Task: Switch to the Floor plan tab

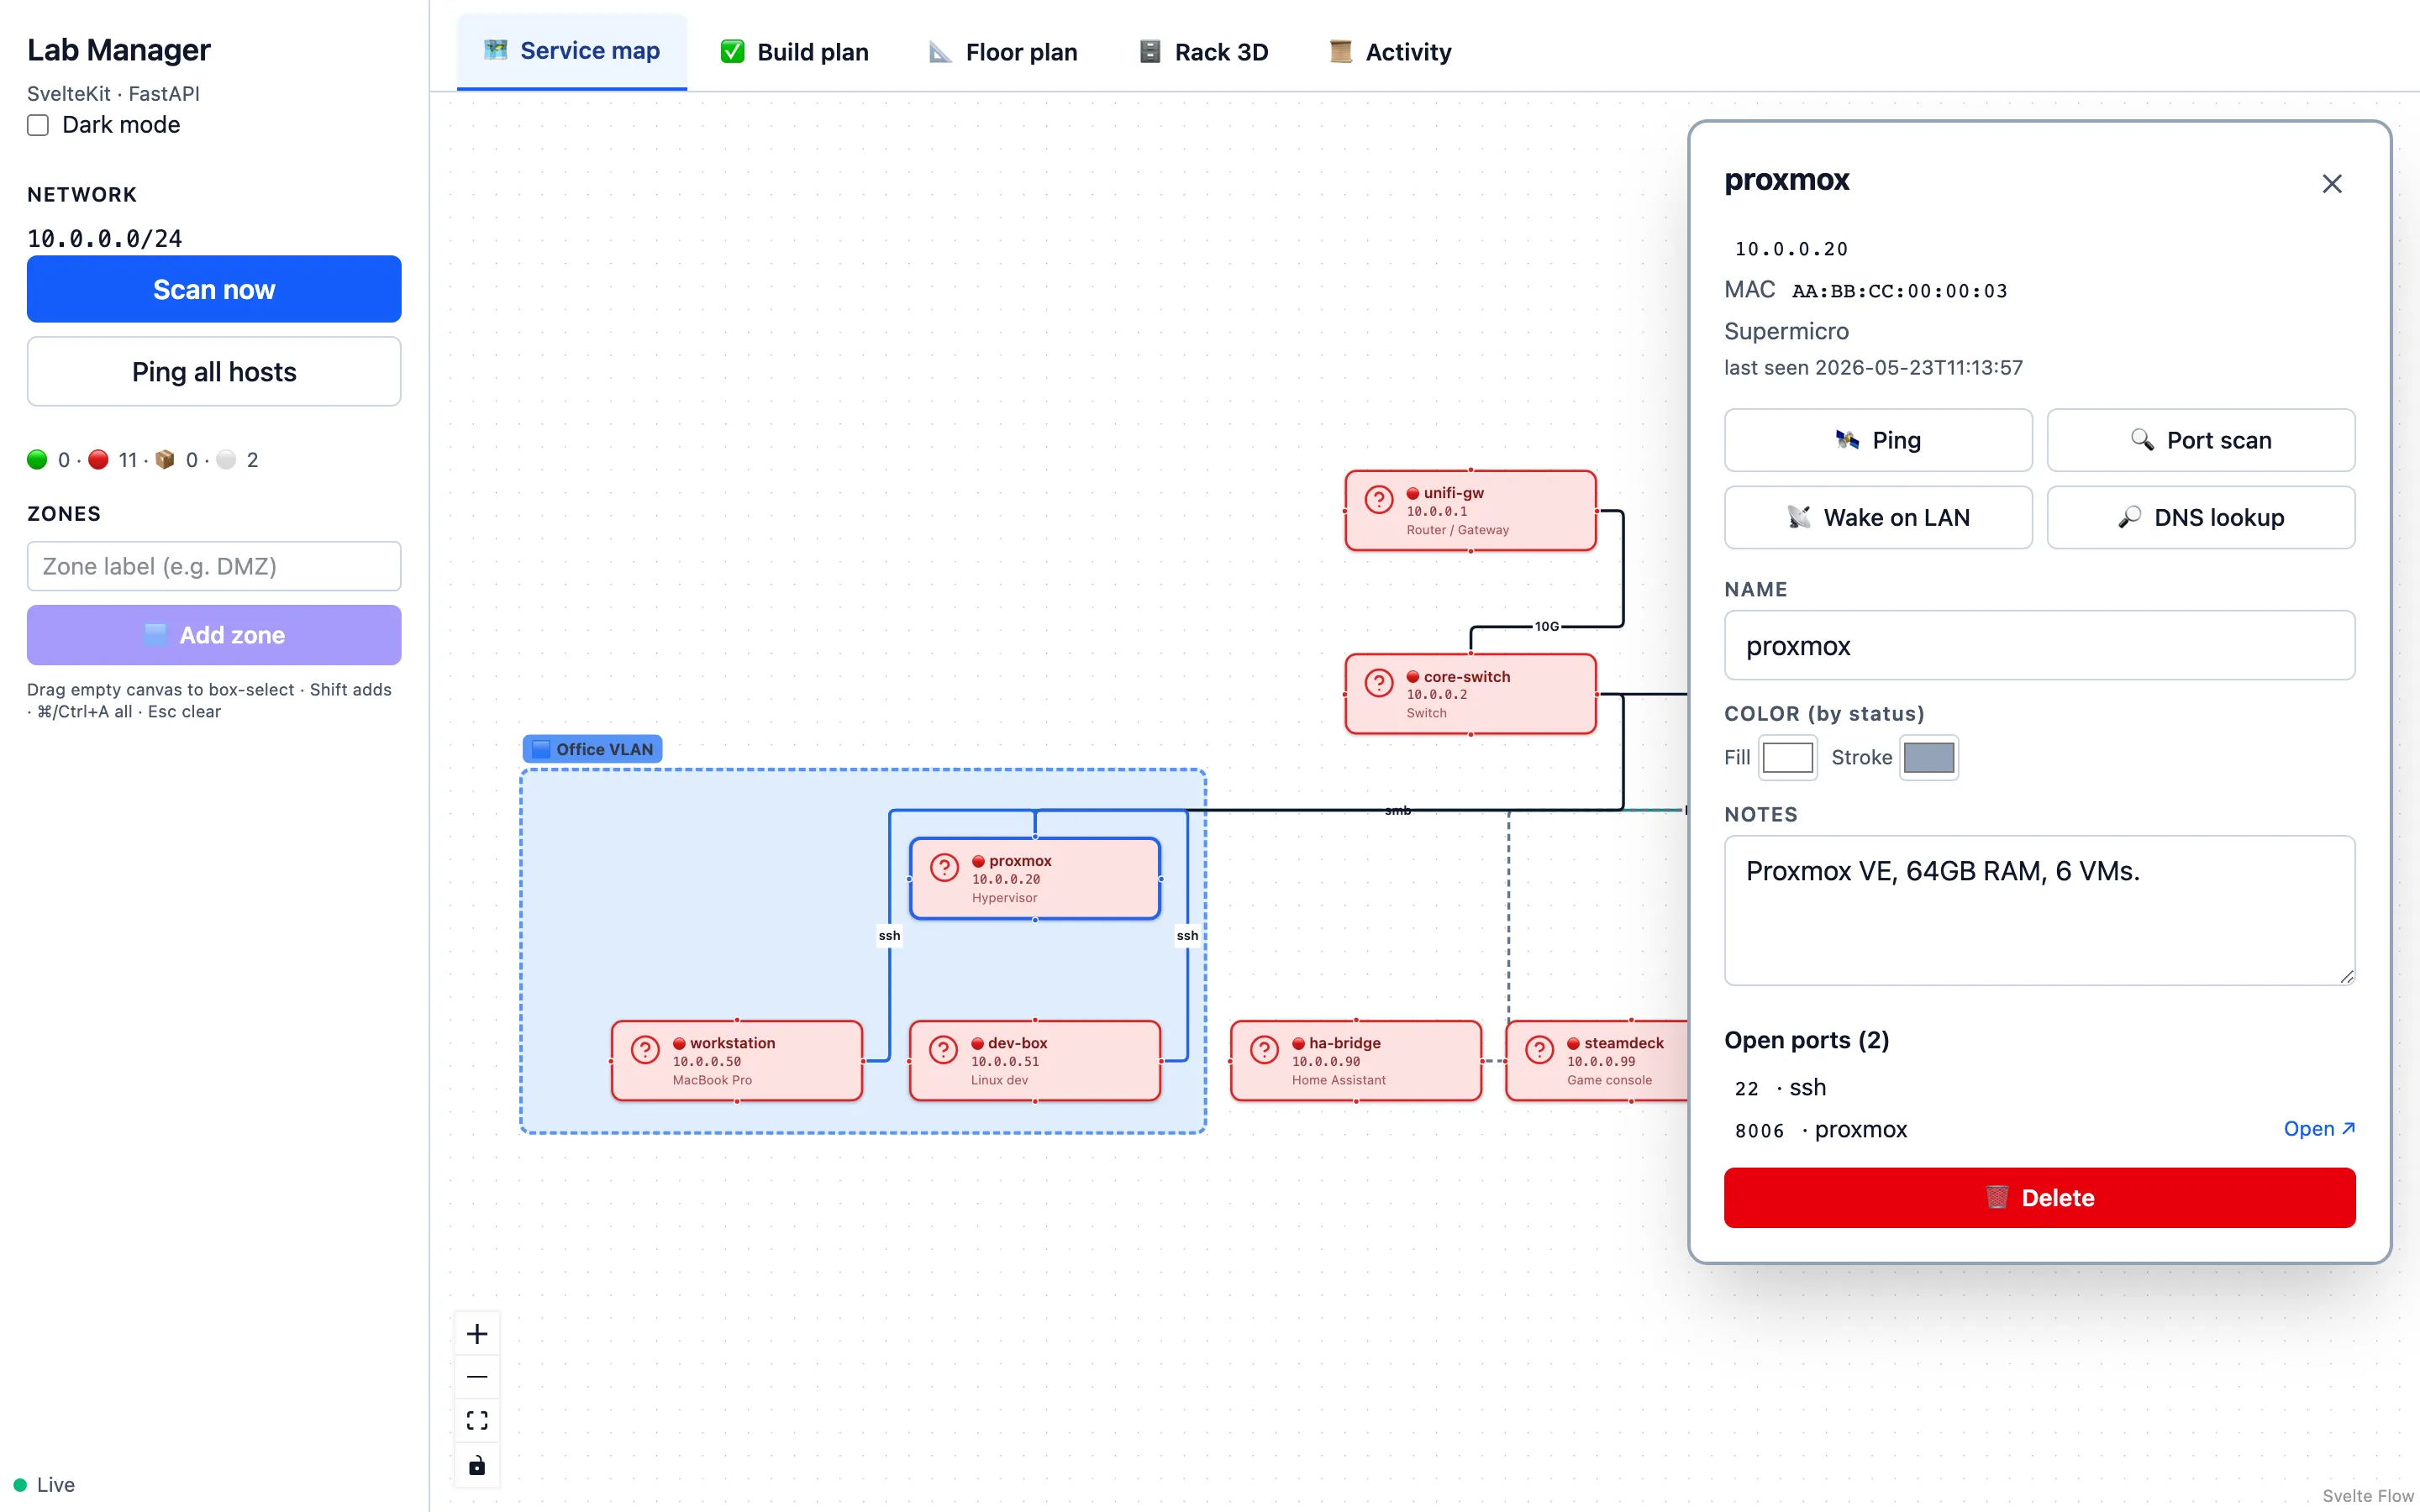Action: (x=1003, y=52)
